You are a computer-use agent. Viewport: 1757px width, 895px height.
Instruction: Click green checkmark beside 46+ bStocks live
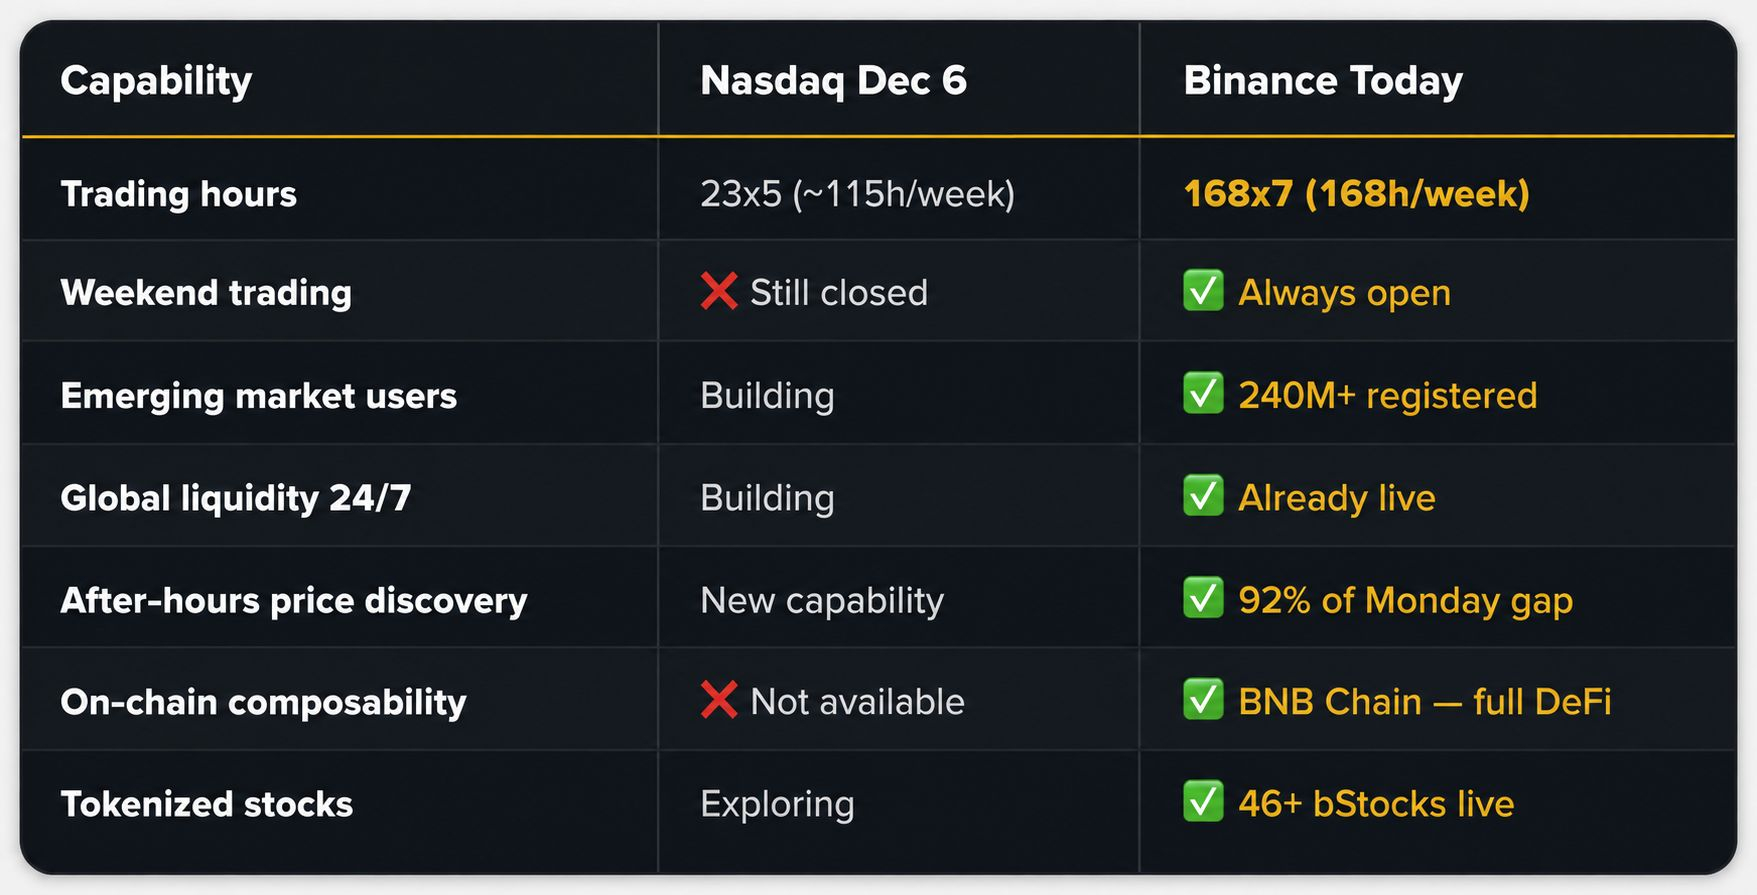[1203, 802]
